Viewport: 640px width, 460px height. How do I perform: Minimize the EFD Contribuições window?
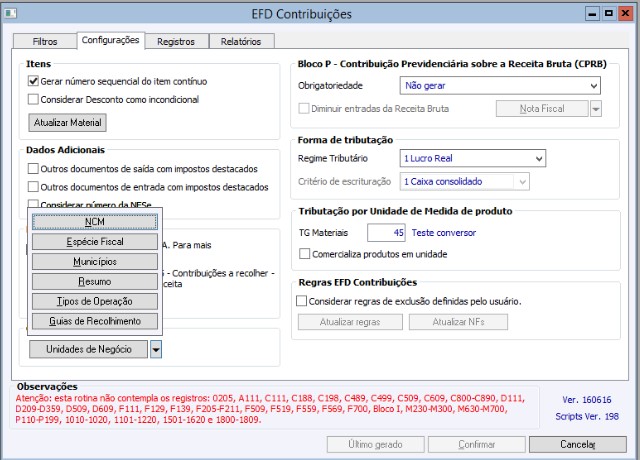click(592, 14)
